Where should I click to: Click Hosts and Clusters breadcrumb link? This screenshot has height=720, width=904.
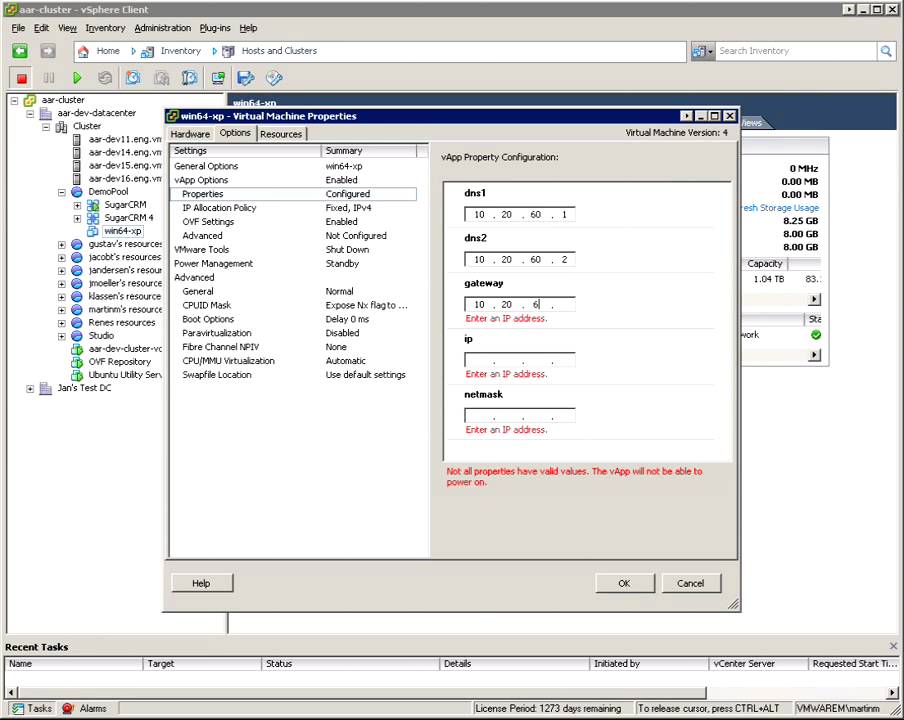[x=279, y=51]
